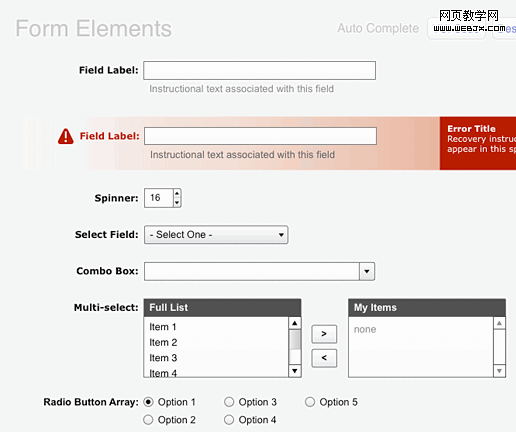Decrease the Spinner value with down arrow
Screen dimensions: 516x432
pos(177,202)
